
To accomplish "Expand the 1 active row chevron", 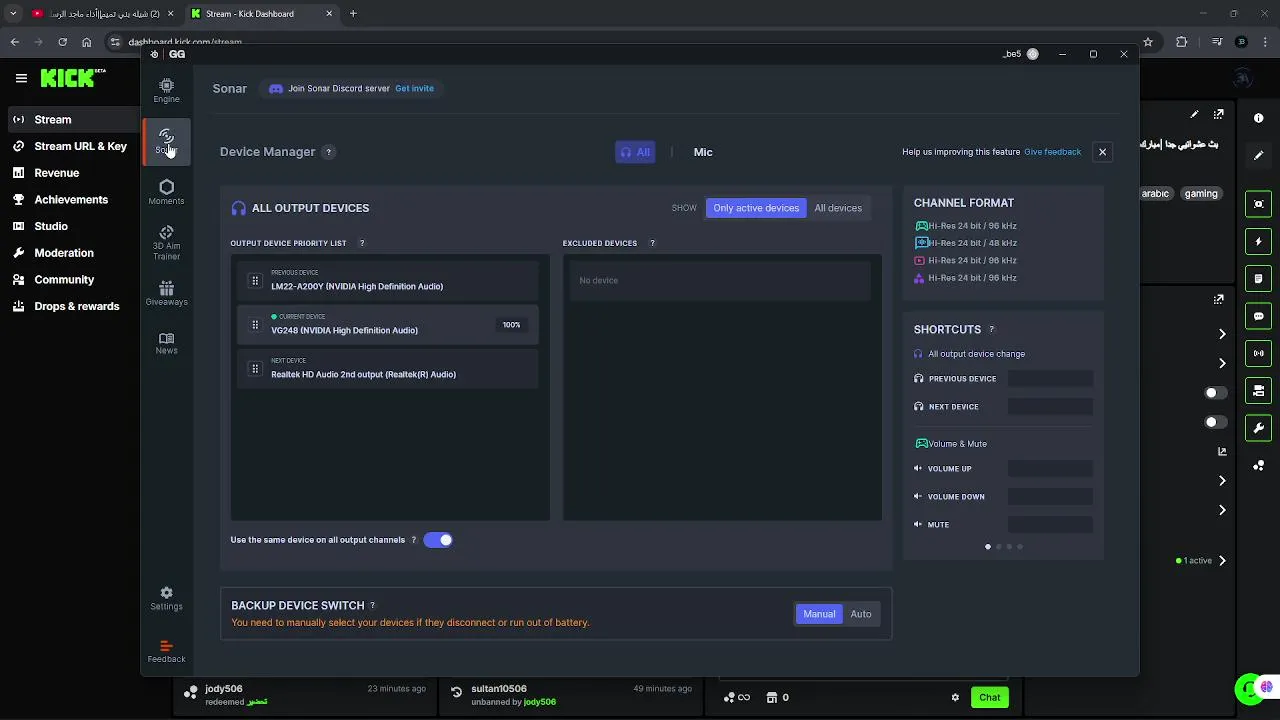I will 1222,561.
